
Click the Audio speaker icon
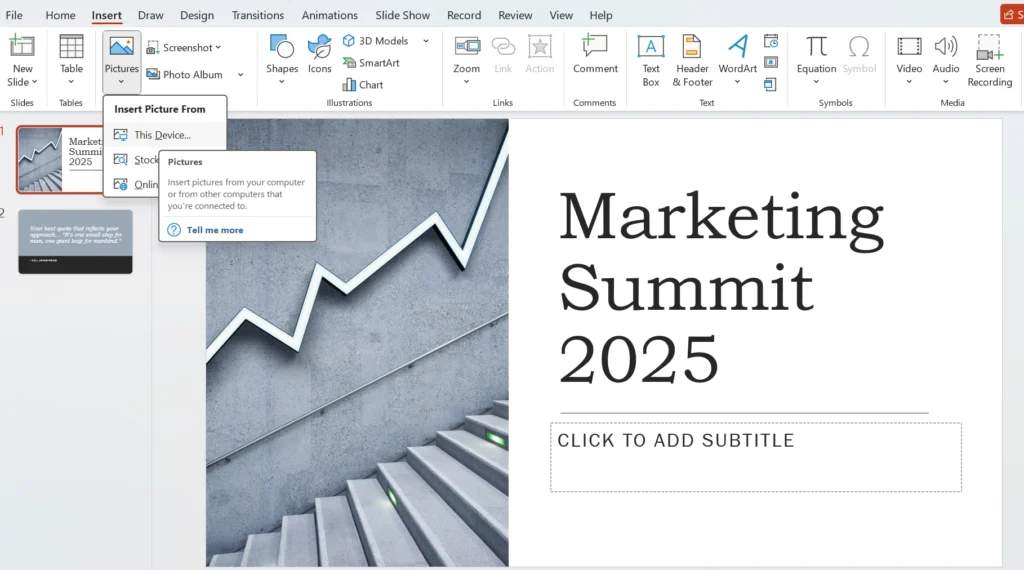[x=946, y=46]
